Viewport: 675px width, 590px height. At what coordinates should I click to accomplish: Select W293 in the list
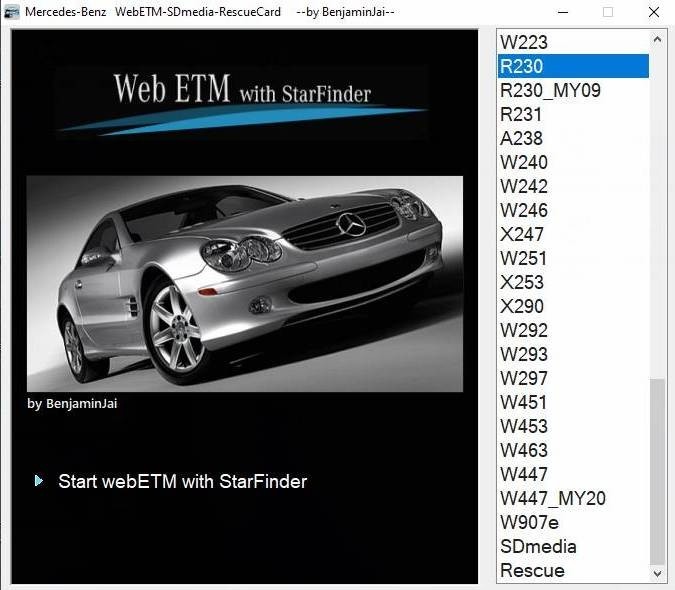click(x=573, y=355)
